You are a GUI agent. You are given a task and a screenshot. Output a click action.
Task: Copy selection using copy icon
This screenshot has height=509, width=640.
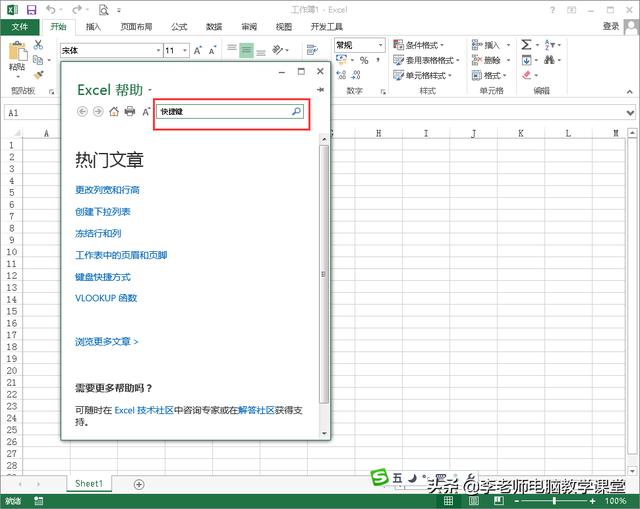tap(38, 60)
